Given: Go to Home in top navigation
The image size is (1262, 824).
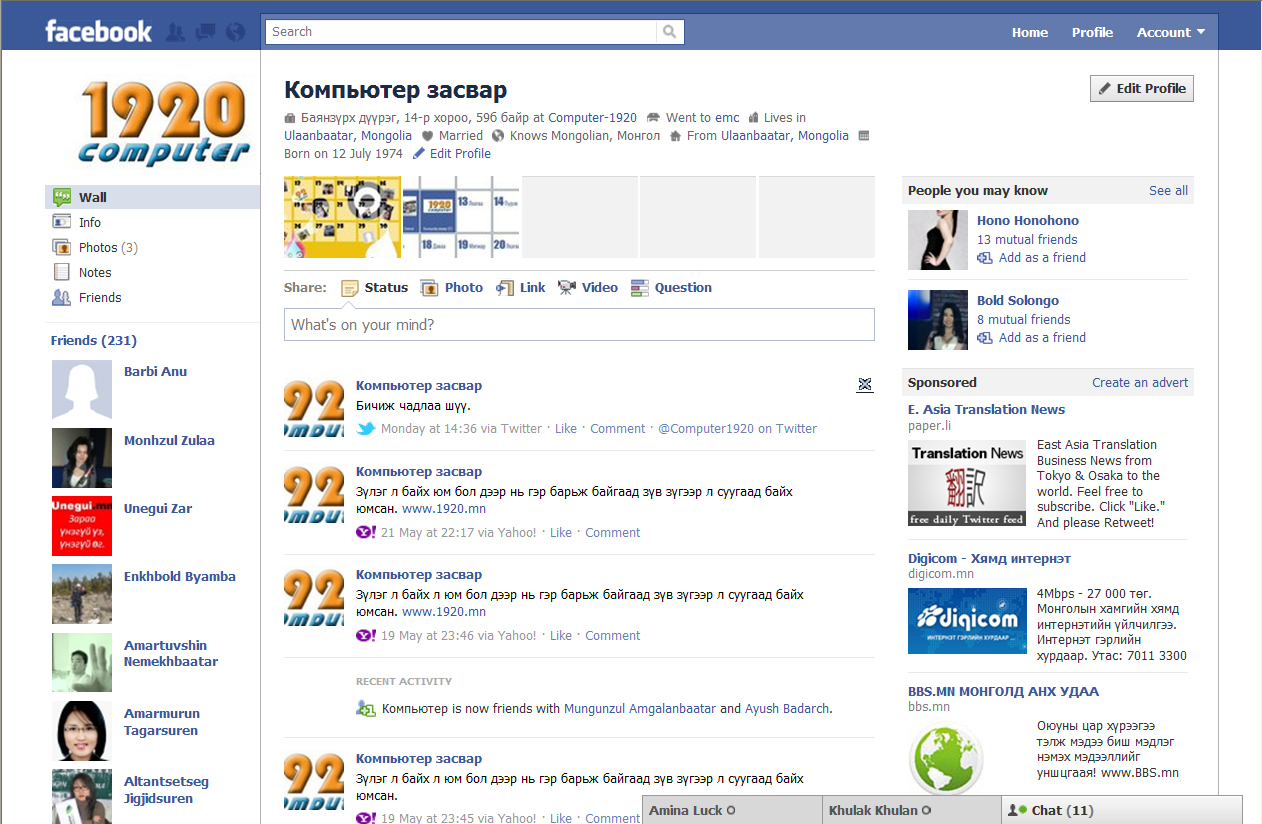Looking at the screenshot, I should [1030, 32].
